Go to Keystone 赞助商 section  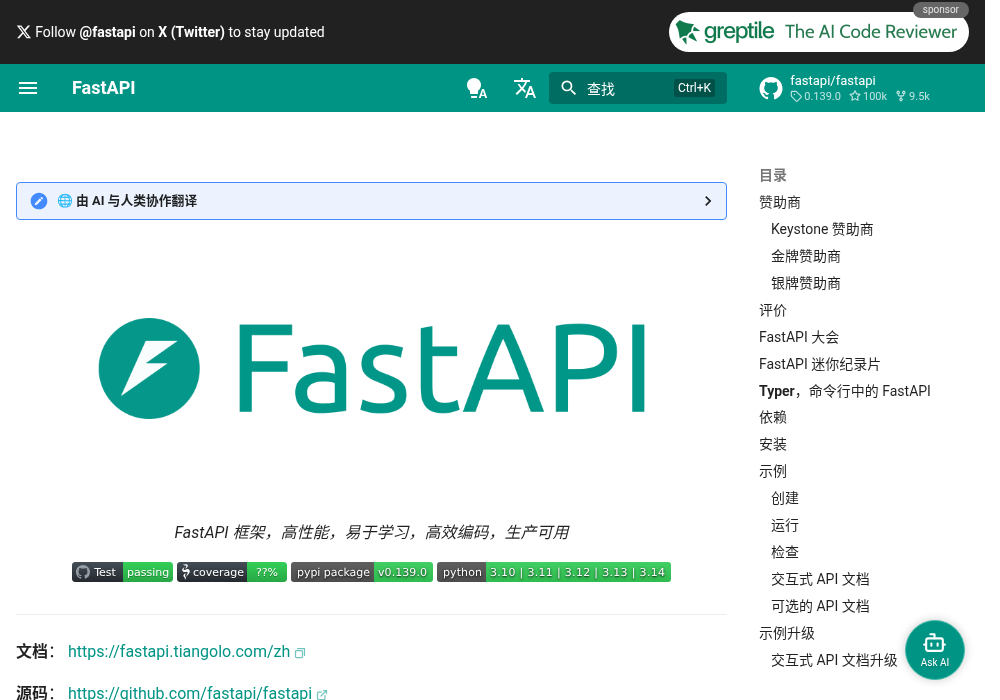point(822,230)
